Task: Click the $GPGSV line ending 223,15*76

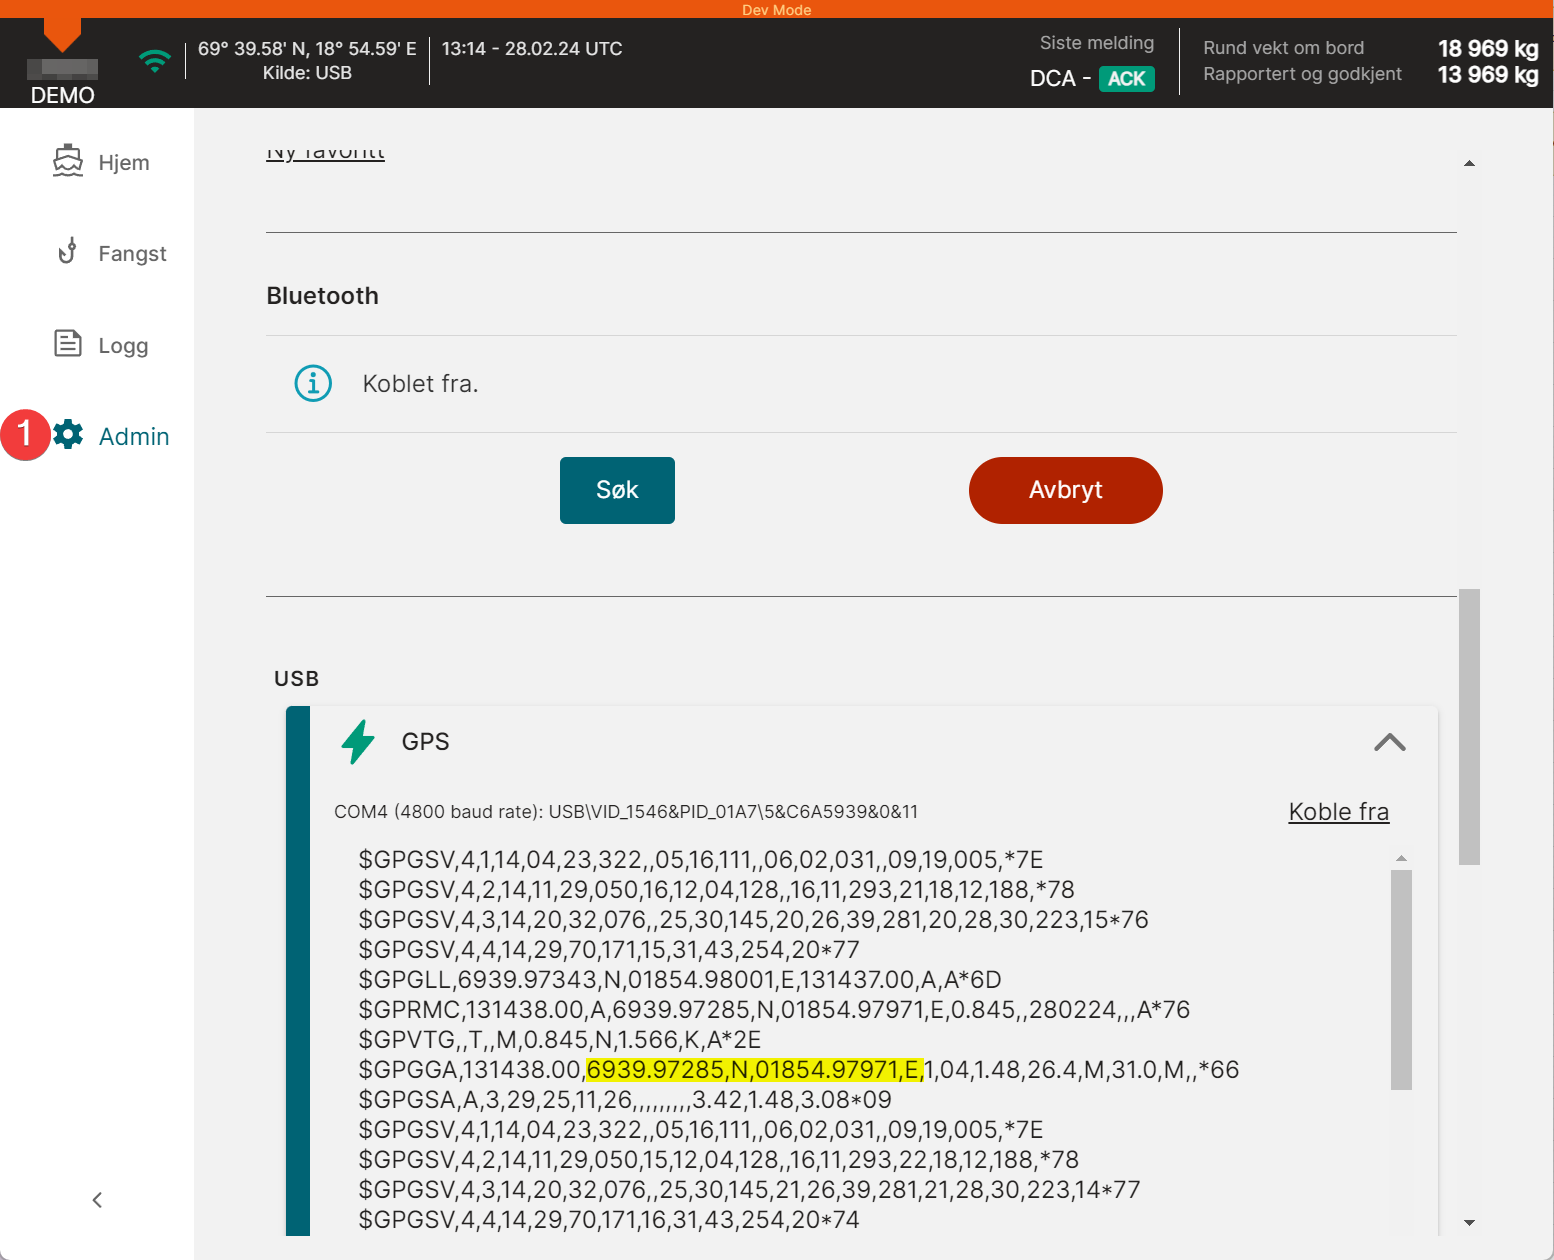Action: click(x=753, y=920)
